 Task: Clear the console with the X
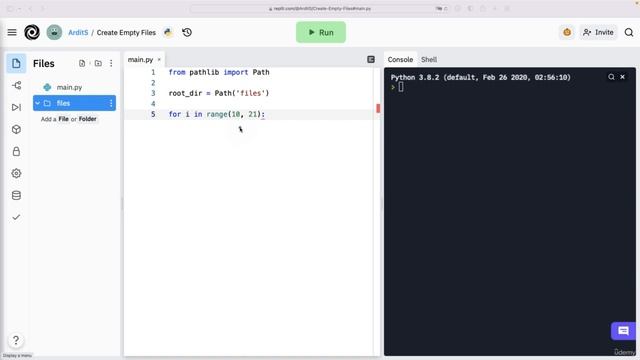[622, 77]
